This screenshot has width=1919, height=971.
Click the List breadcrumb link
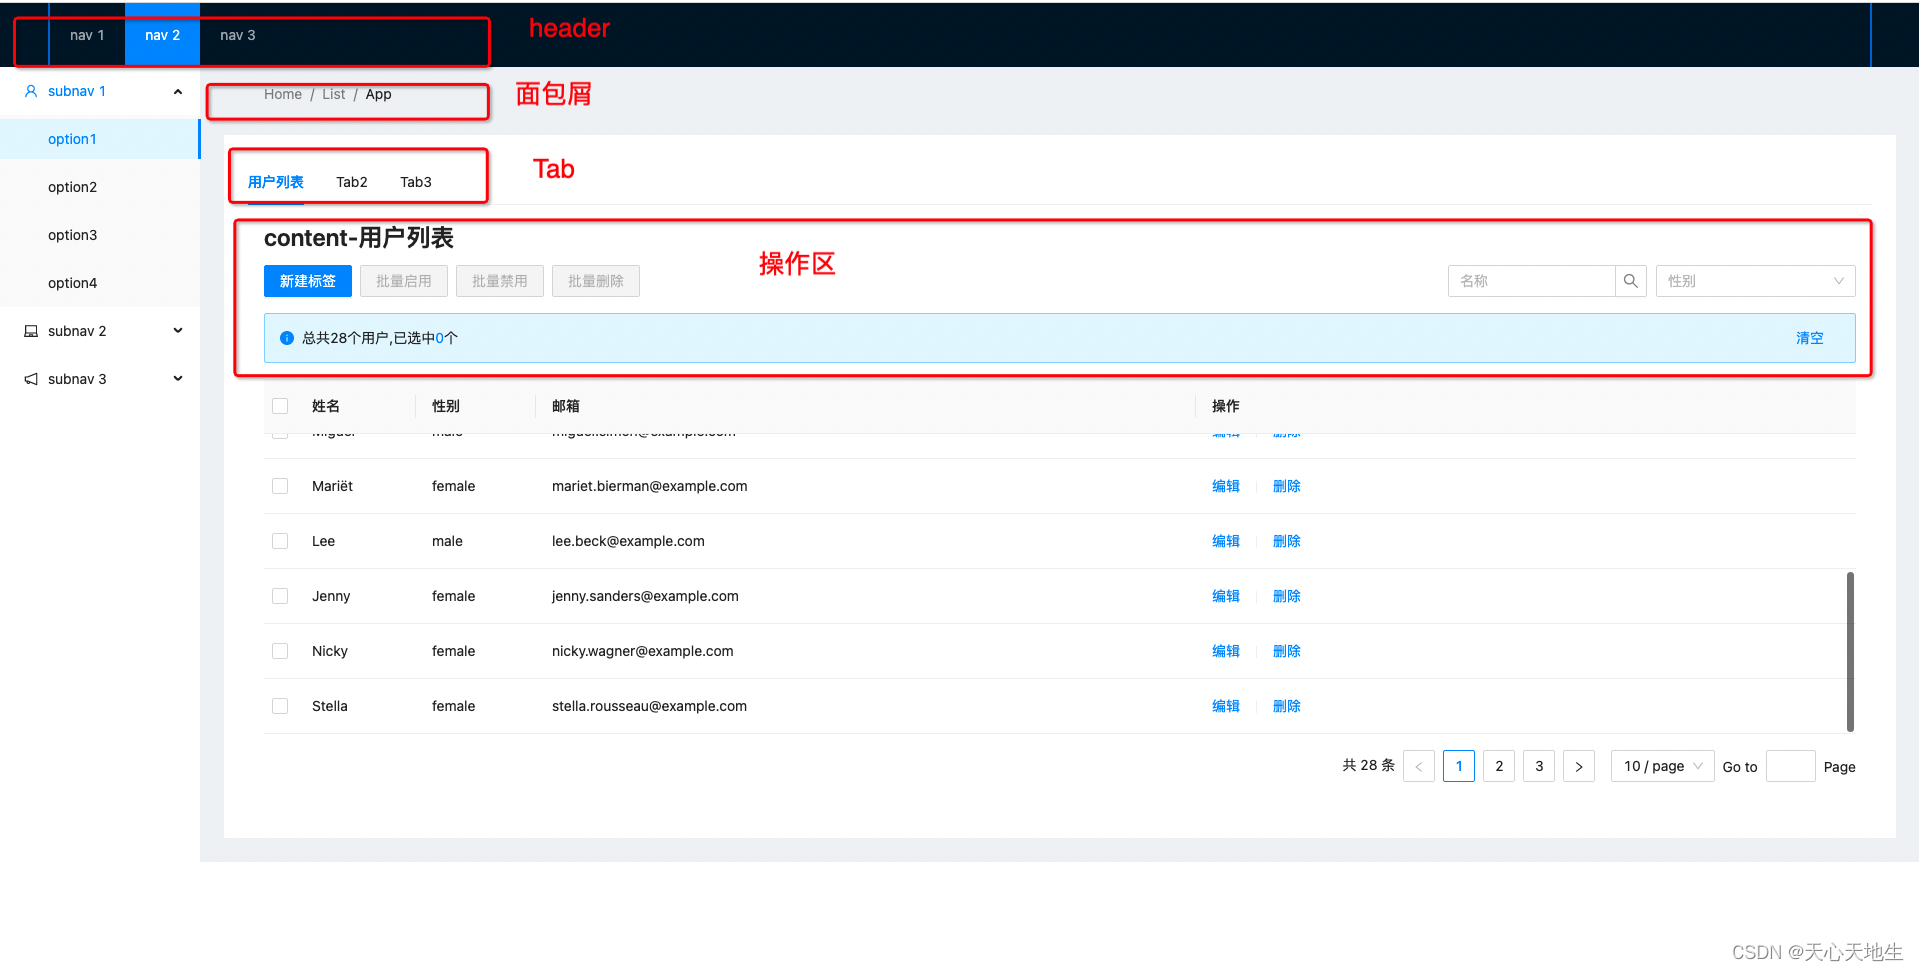pos(334,94)
